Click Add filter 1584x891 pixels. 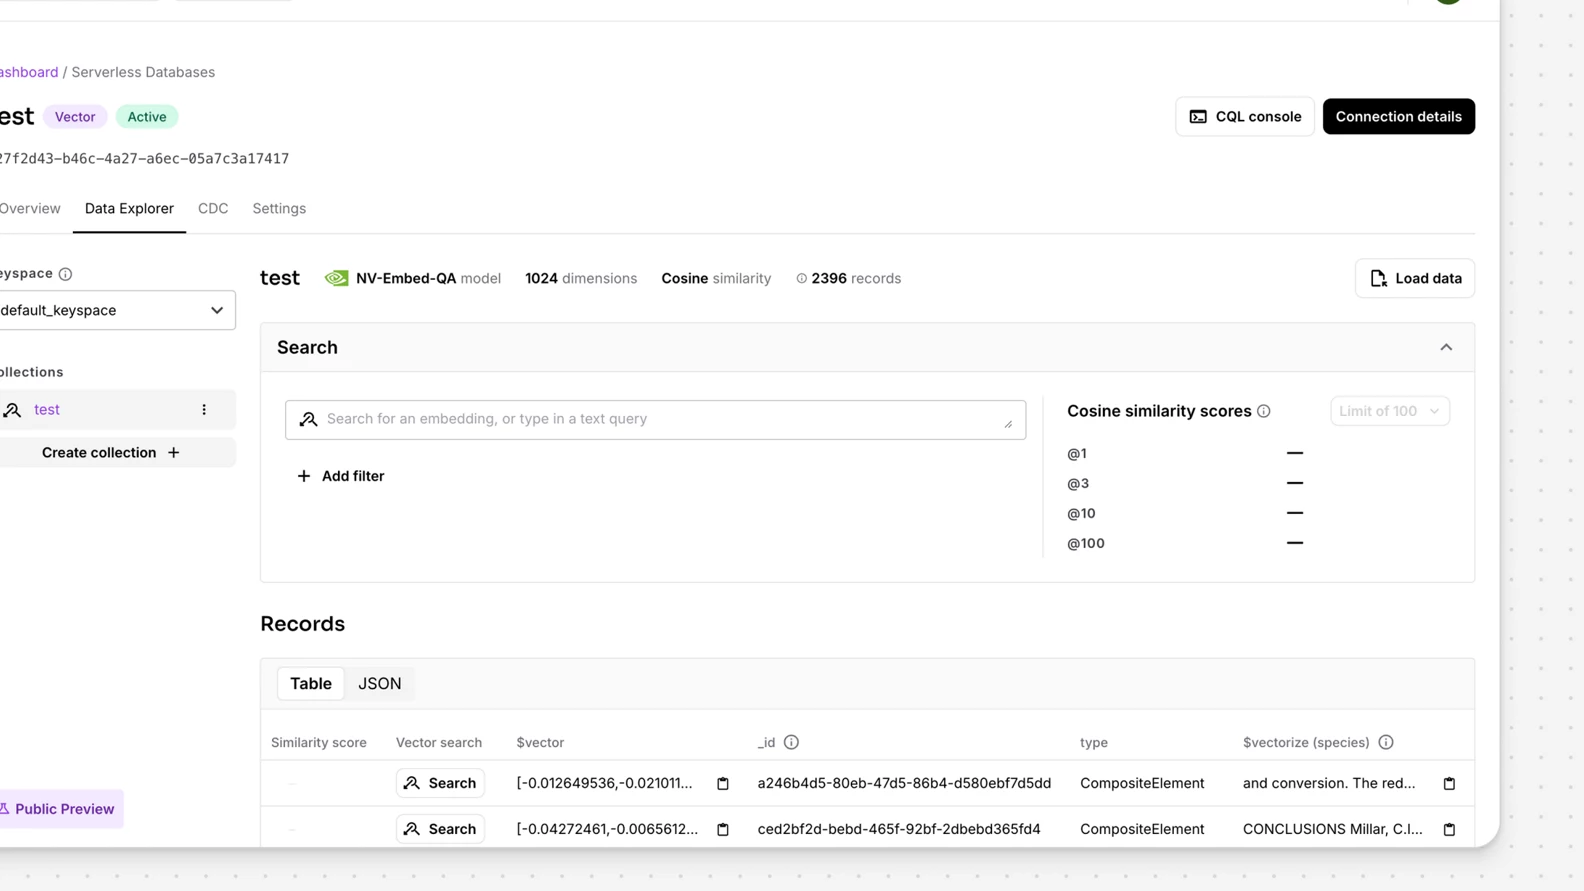340,476
